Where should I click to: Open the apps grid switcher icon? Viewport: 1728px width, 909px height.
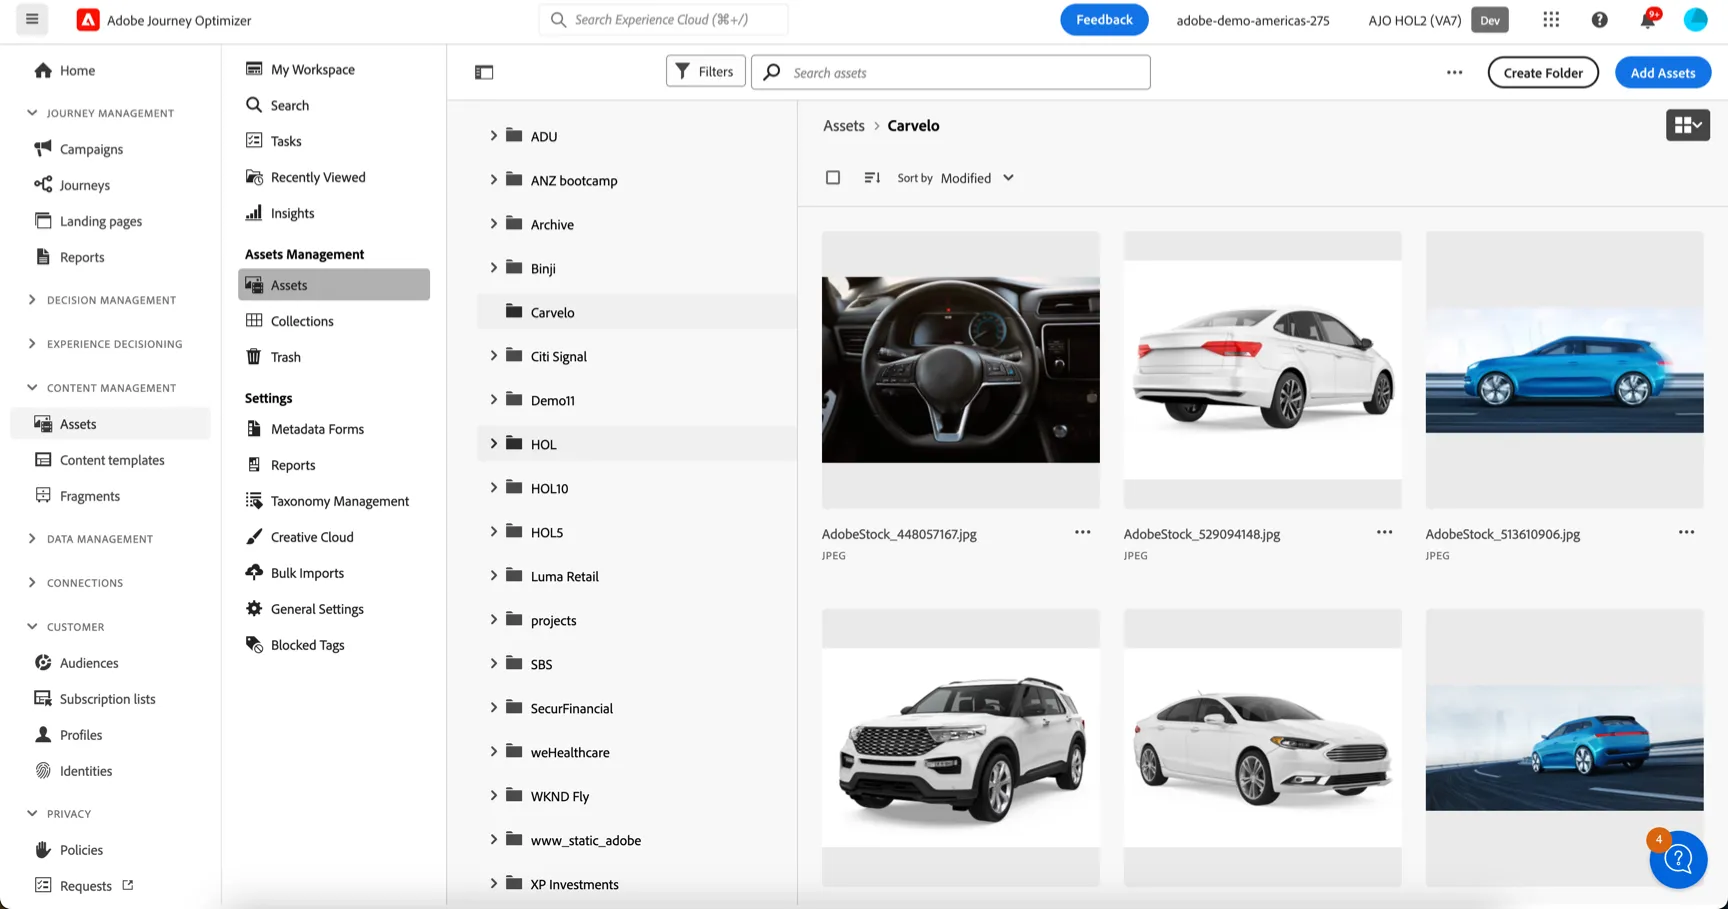point(1551,19)
